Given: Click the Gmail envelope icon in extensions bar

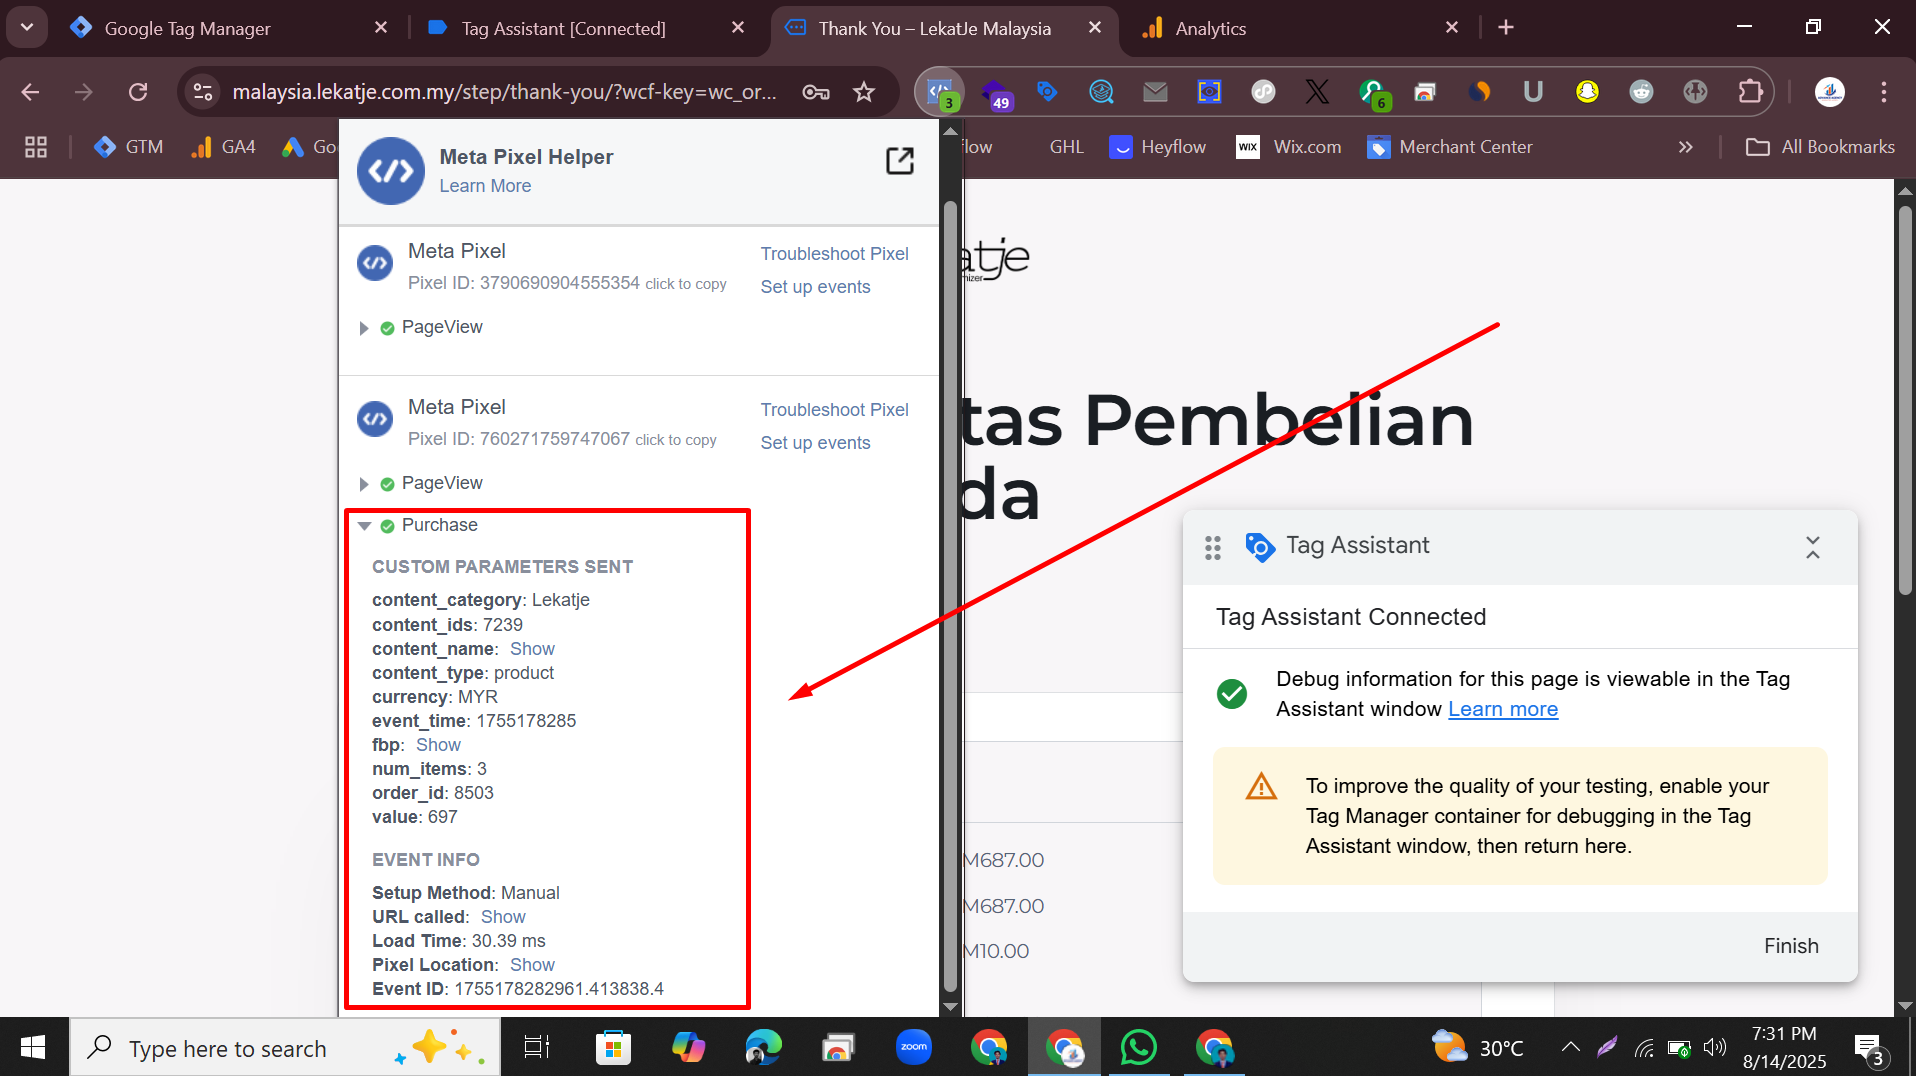Looking at the screenshot, I should pyautogui.click(x=1155, y=91).
